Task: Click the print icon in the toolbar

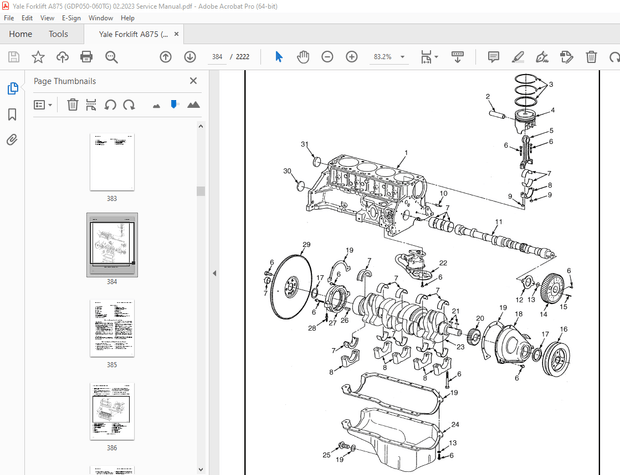Action: 87,57
